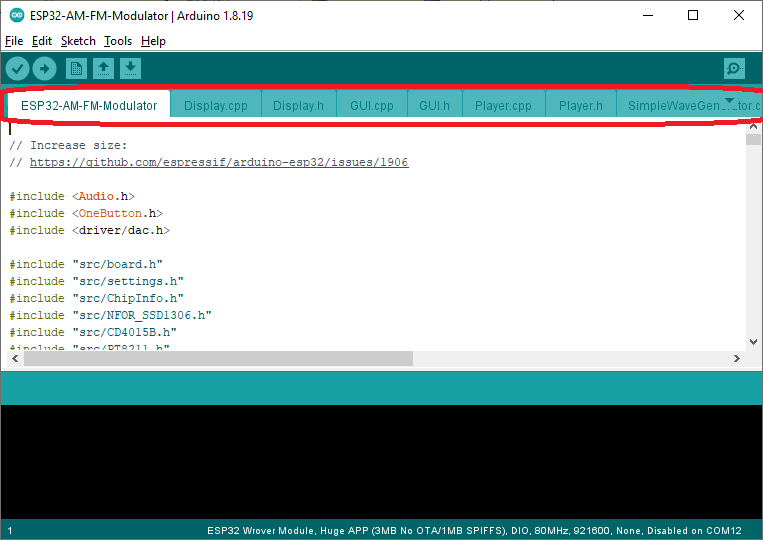Click the horizontal scrollbar thumb
The width and height of the screenshot is (763, 540).
[218, 359]
